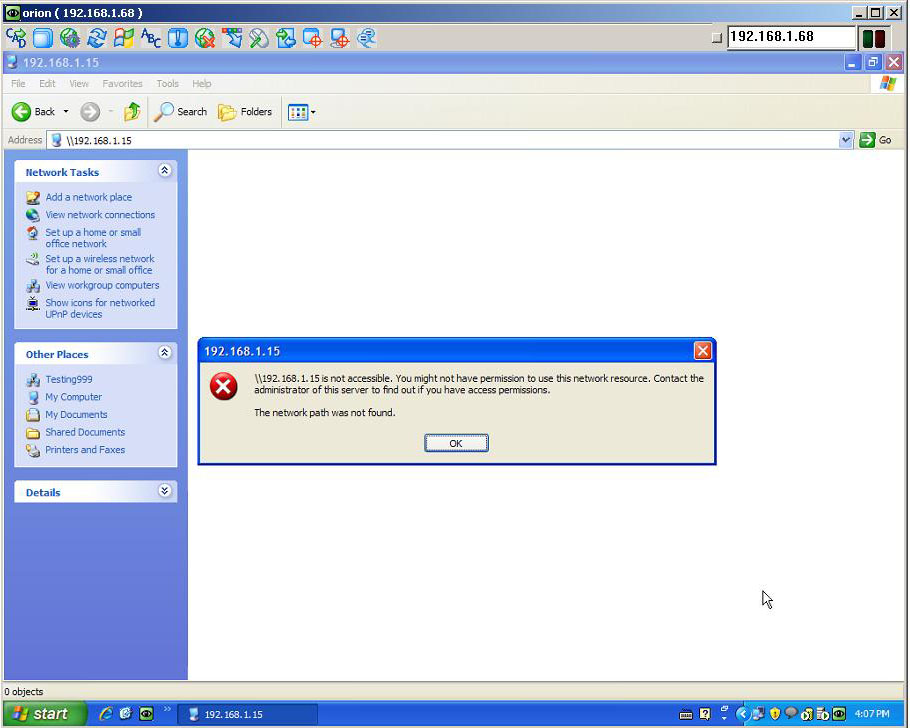This screenshot has height=728, width=910.
Task: Click View workgroup computers link
Action: [102, 285]
